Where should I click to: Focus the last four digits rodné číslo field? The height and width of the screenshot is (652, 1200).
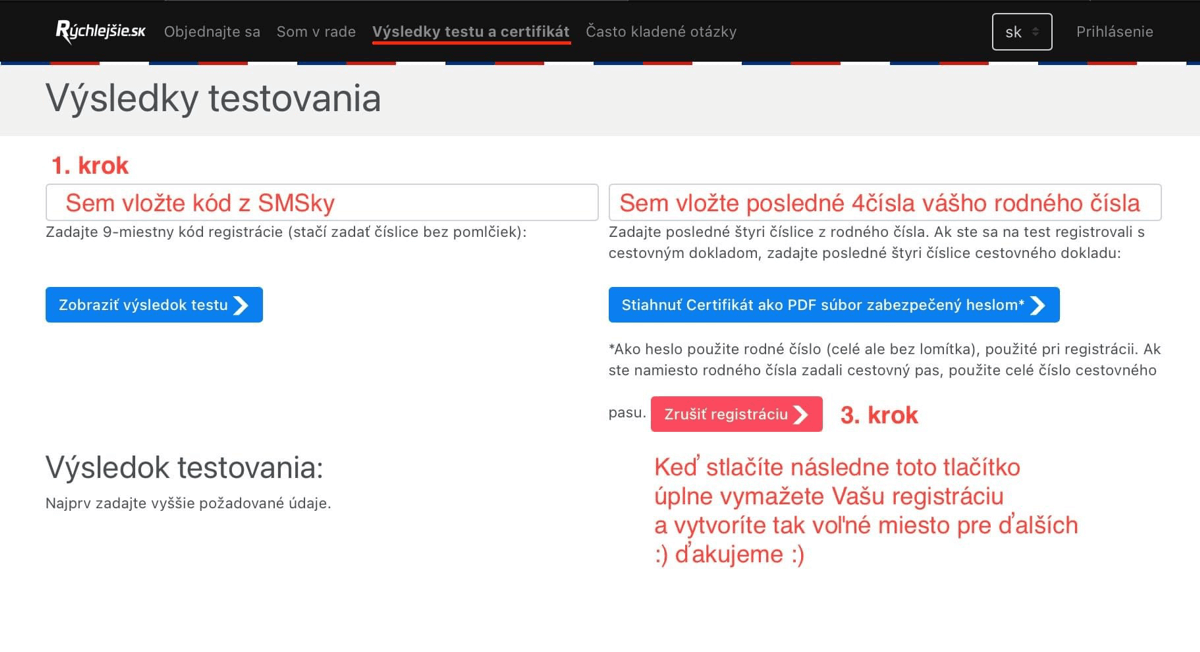884,203
